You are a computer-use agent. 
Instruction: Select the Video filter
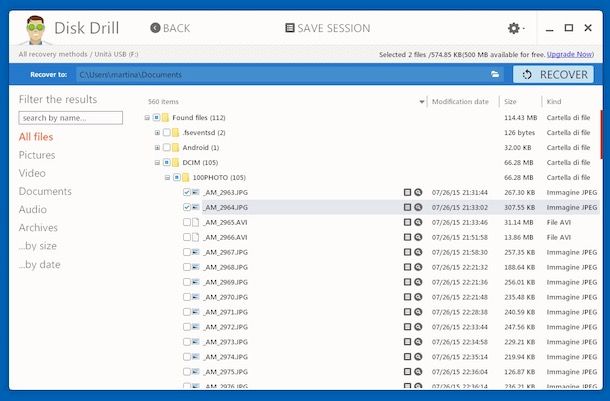[x=32, y=173]
